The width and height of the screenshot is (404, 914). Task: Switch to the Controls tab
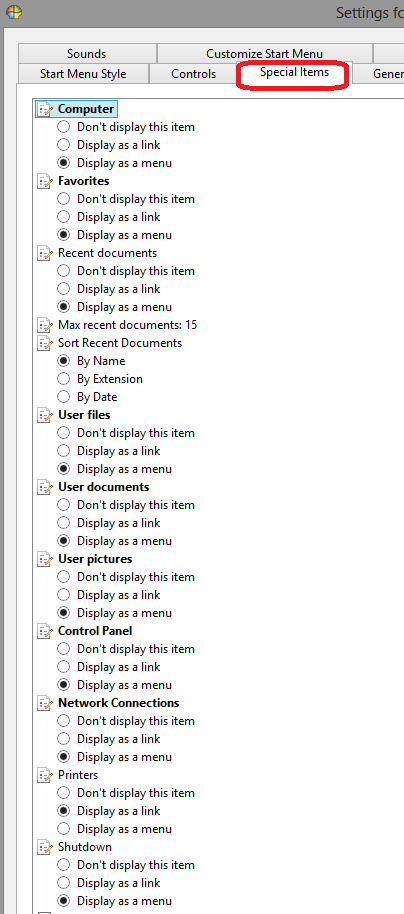(194, 74)
